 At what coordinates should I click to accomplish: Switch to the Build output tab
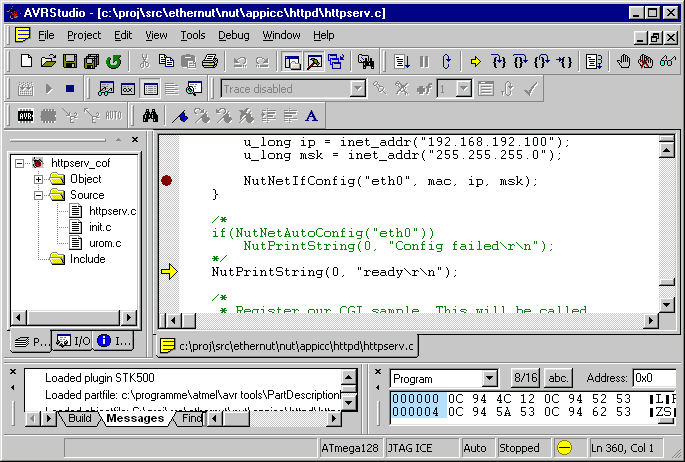80,418
